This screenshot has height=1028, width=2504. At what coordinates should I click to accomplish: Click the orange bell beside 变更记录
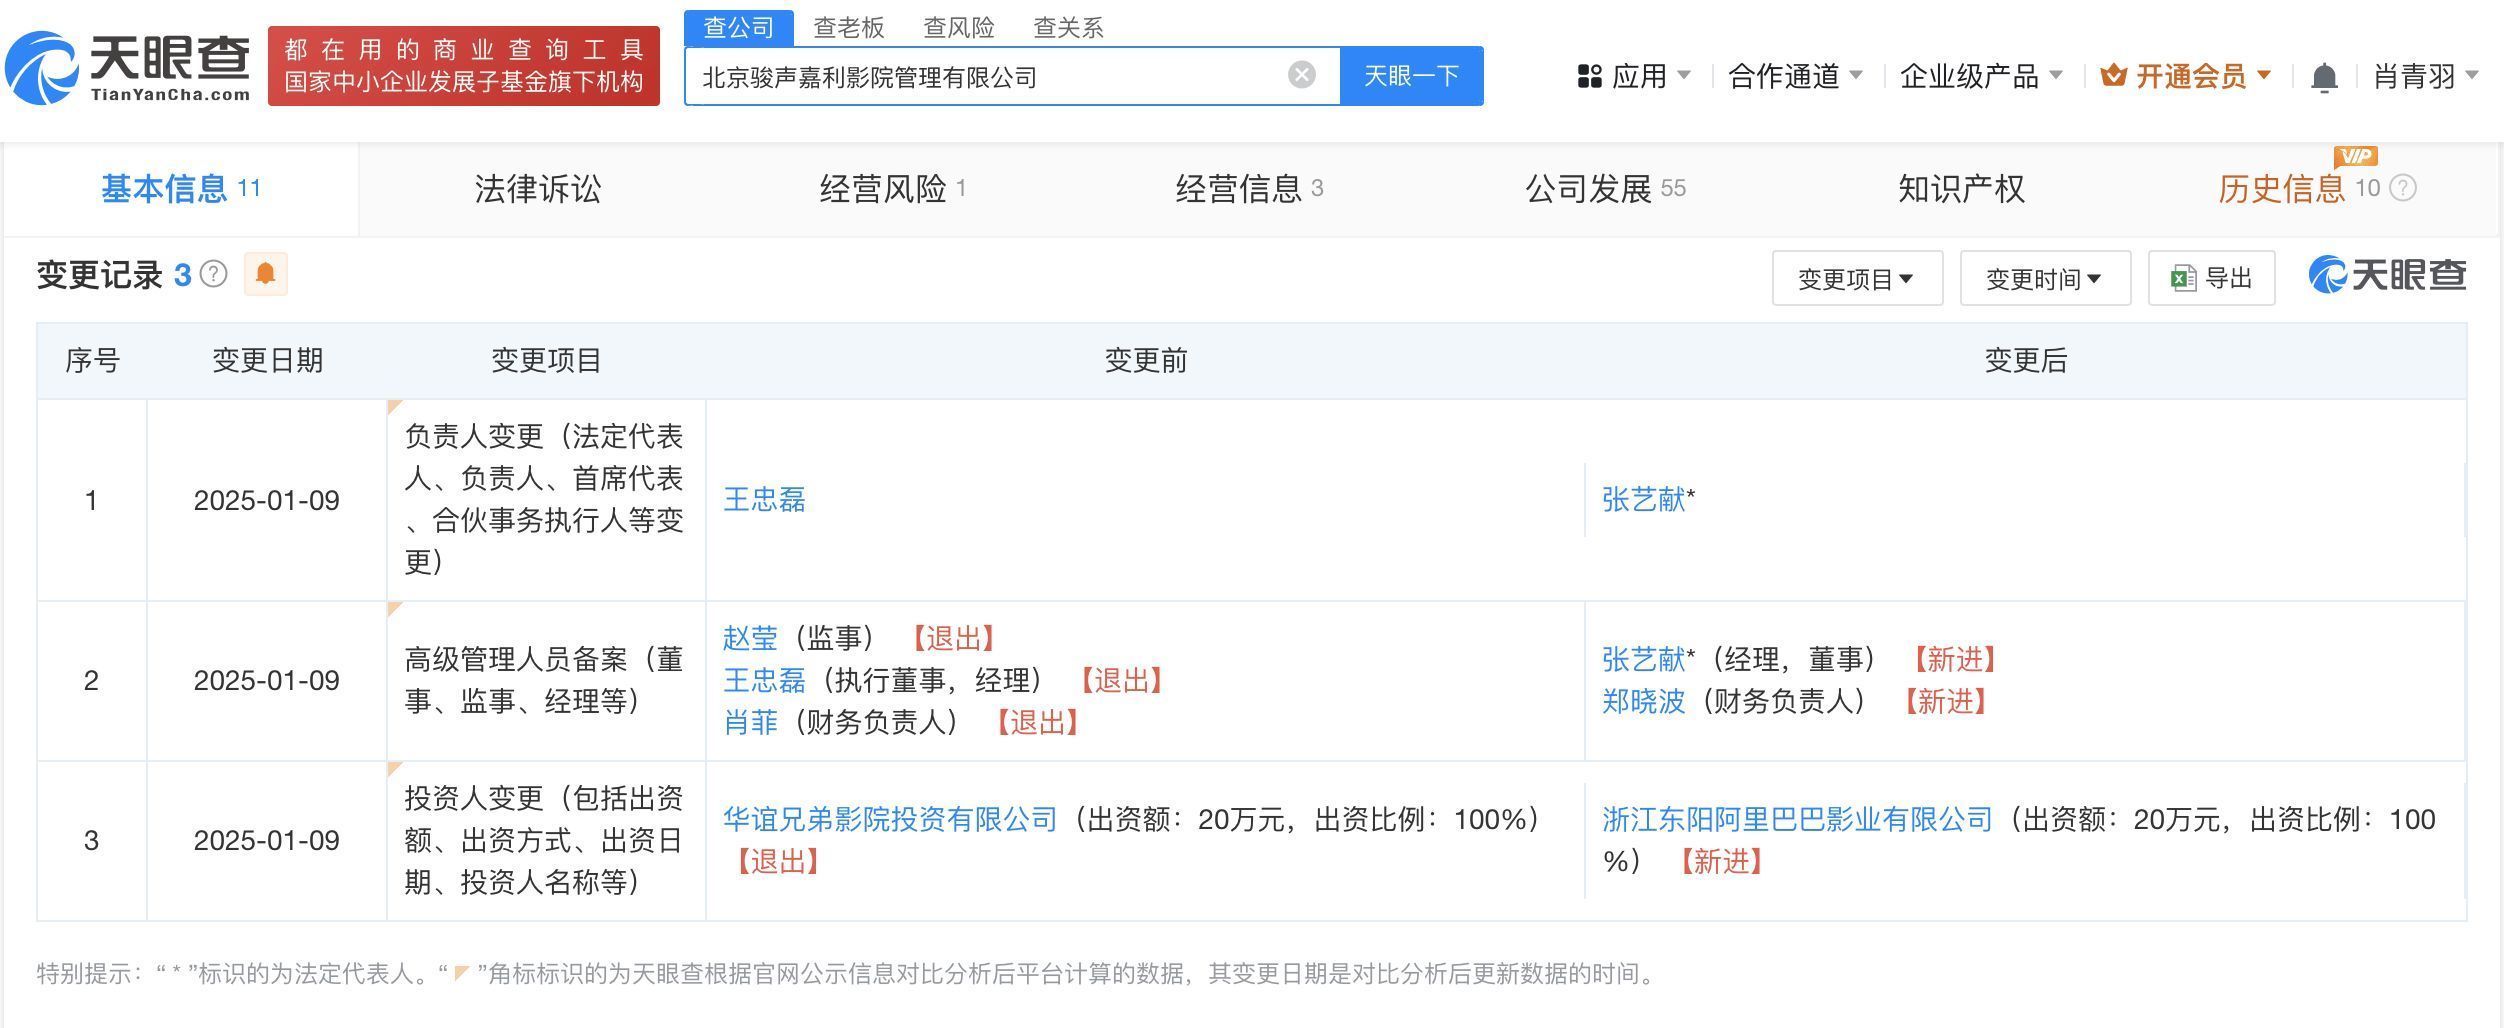pos(265,274)
